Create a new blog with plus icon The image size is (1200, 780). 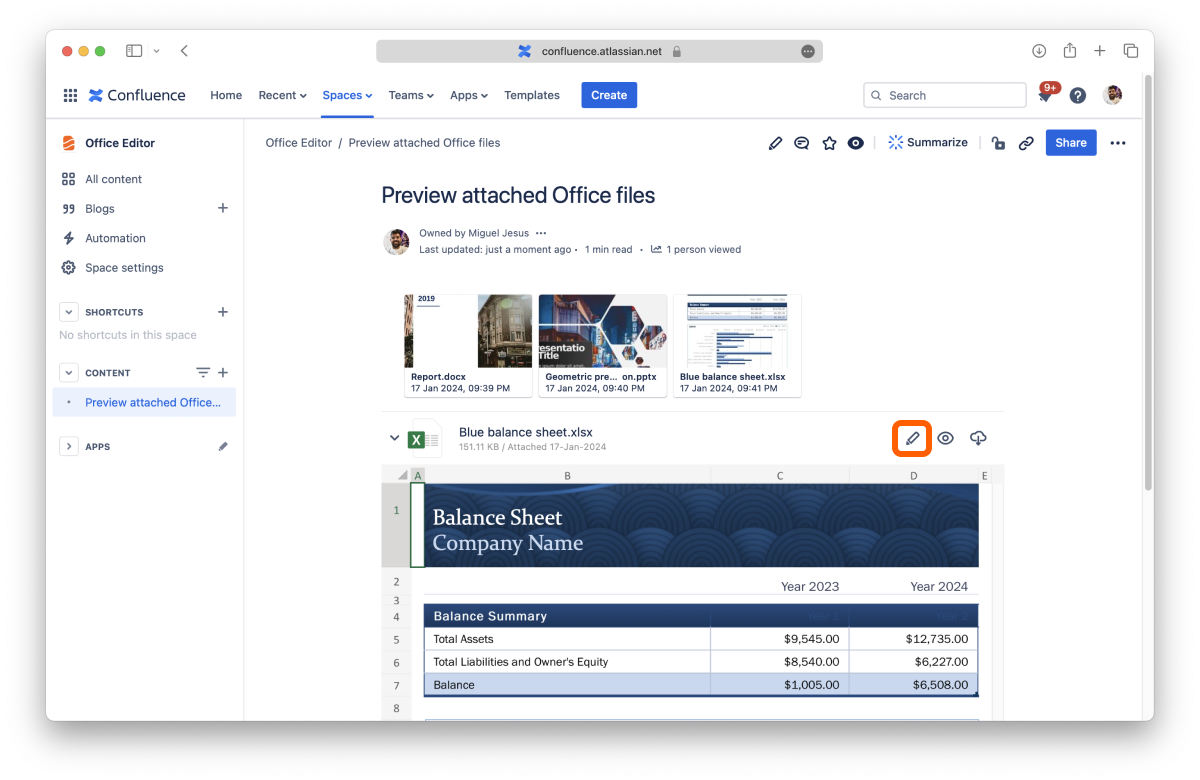pos(223,208)
